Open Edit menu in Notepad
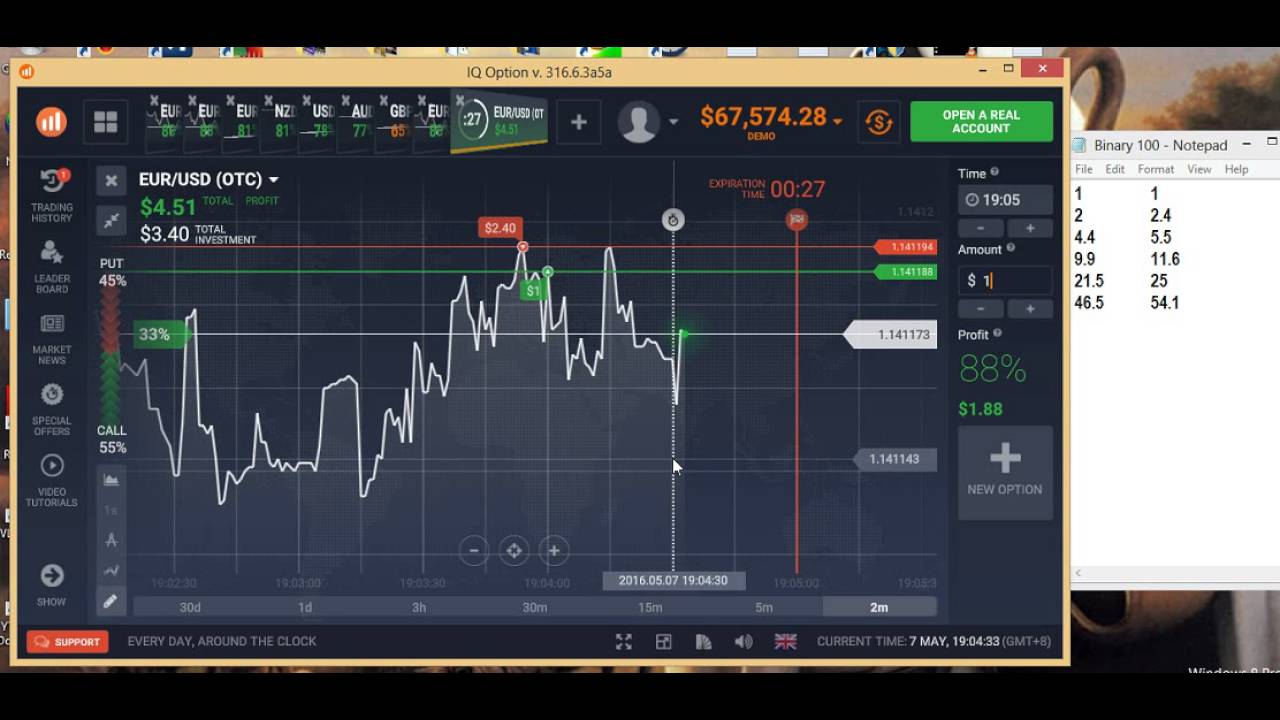The image size is (1280, 720). tap(1115, 169)
